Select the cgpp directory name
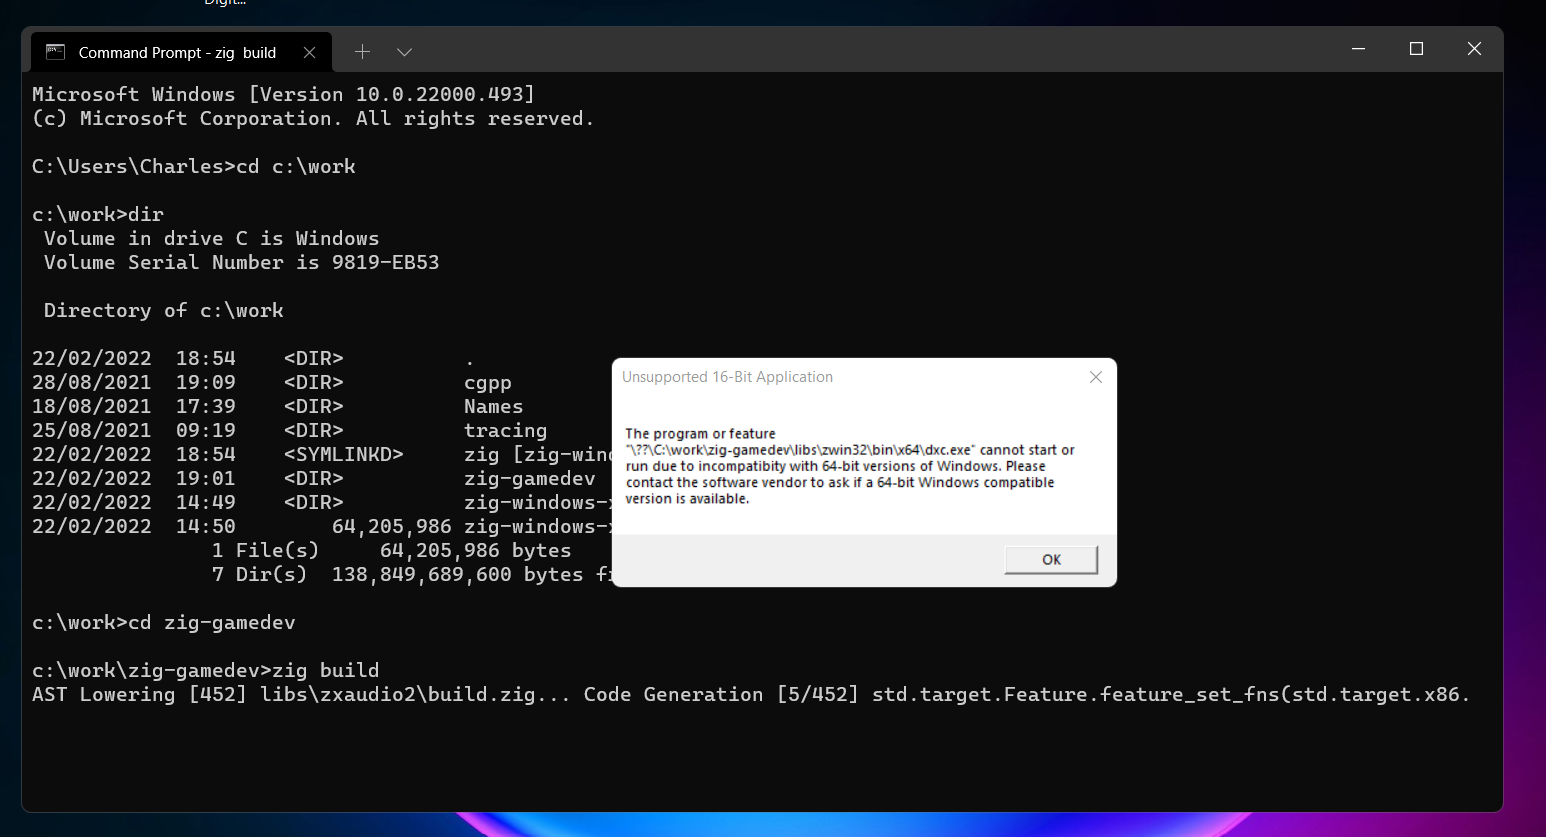Screen dimensions: 1546x837 (x=487, y=382)
